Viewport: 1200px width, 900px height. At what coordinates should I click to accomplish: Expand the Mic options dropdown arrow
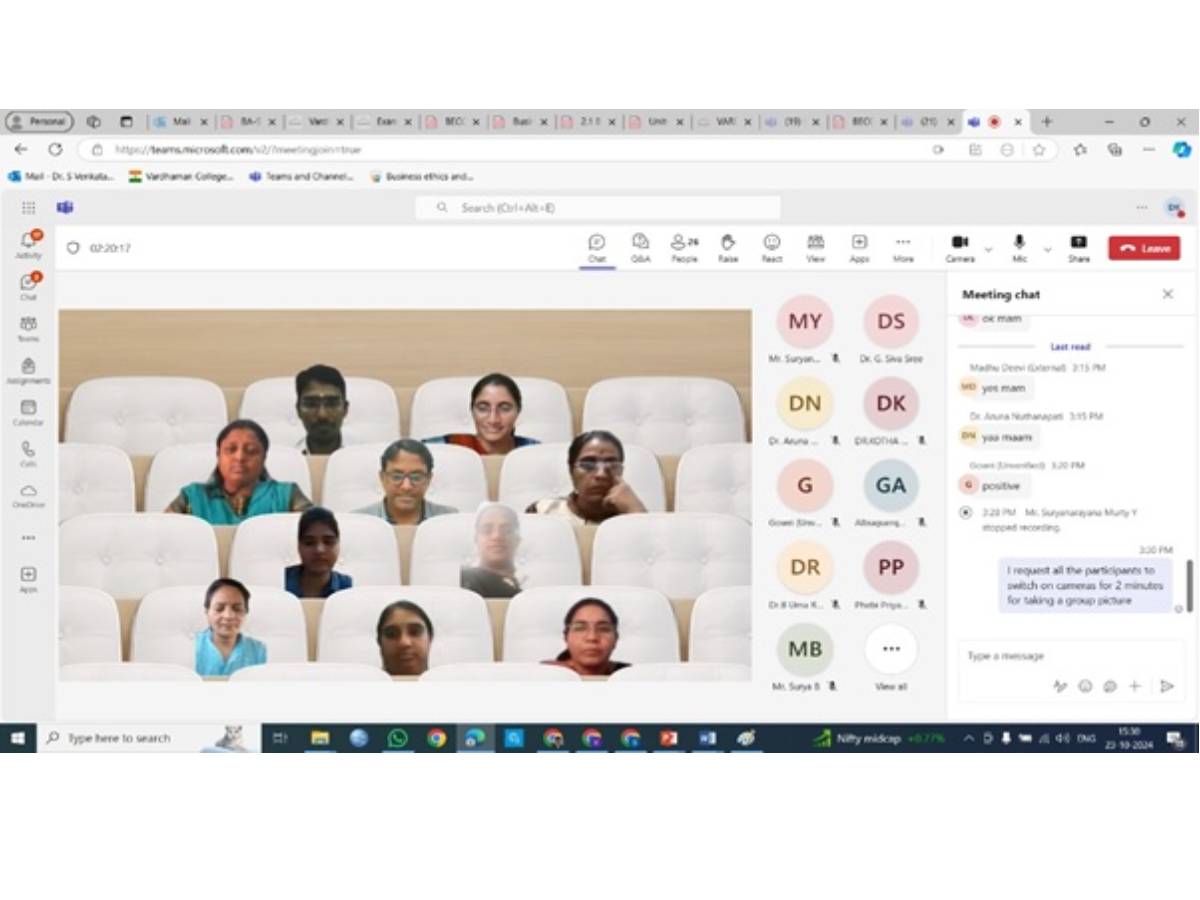coord(1047,249)
